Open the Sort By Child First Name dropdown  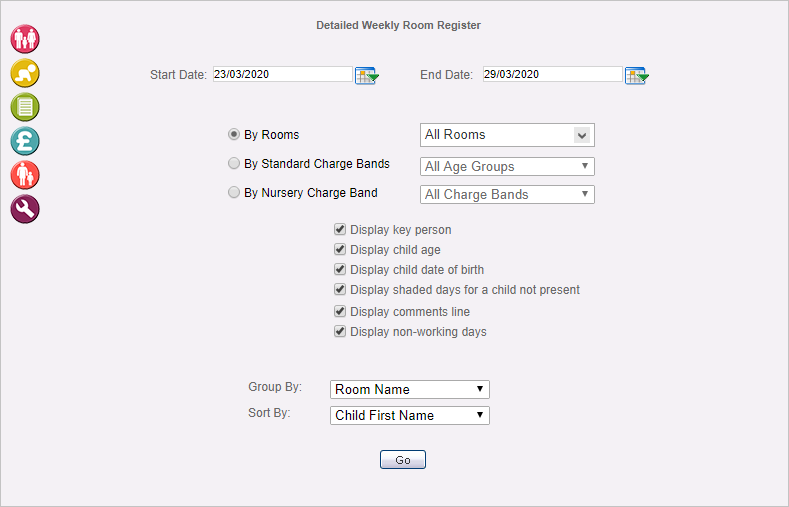(x=410, y=415)
